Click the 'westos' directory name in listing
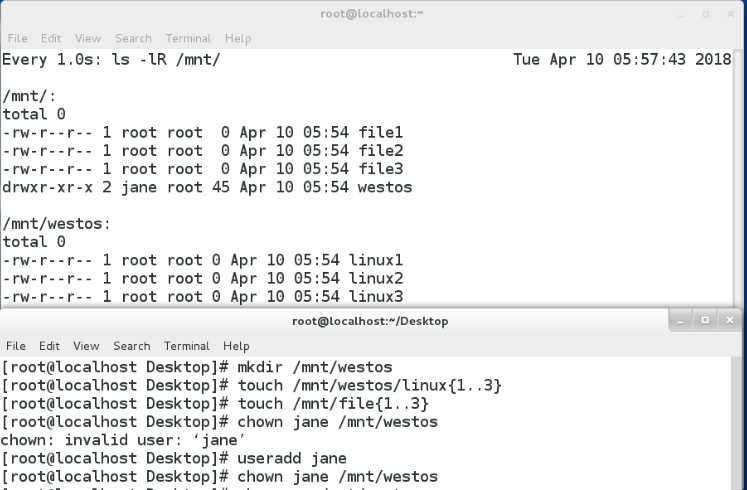Viewport: 747px width, 490px height. [x=384, y=187]
